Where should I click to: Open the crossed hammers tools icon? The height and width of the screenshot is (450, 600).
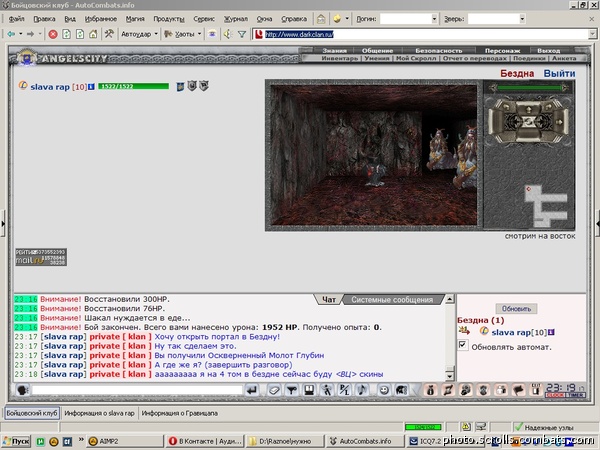(x=109, y=34)
